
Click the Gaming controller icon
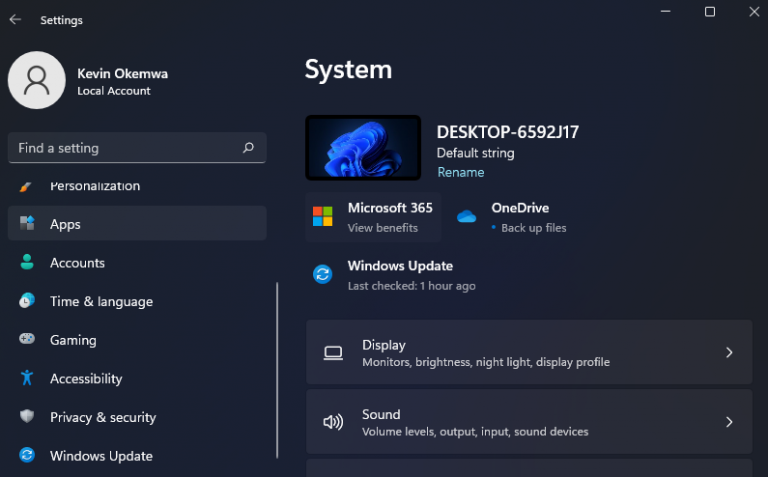click(27, 338)
